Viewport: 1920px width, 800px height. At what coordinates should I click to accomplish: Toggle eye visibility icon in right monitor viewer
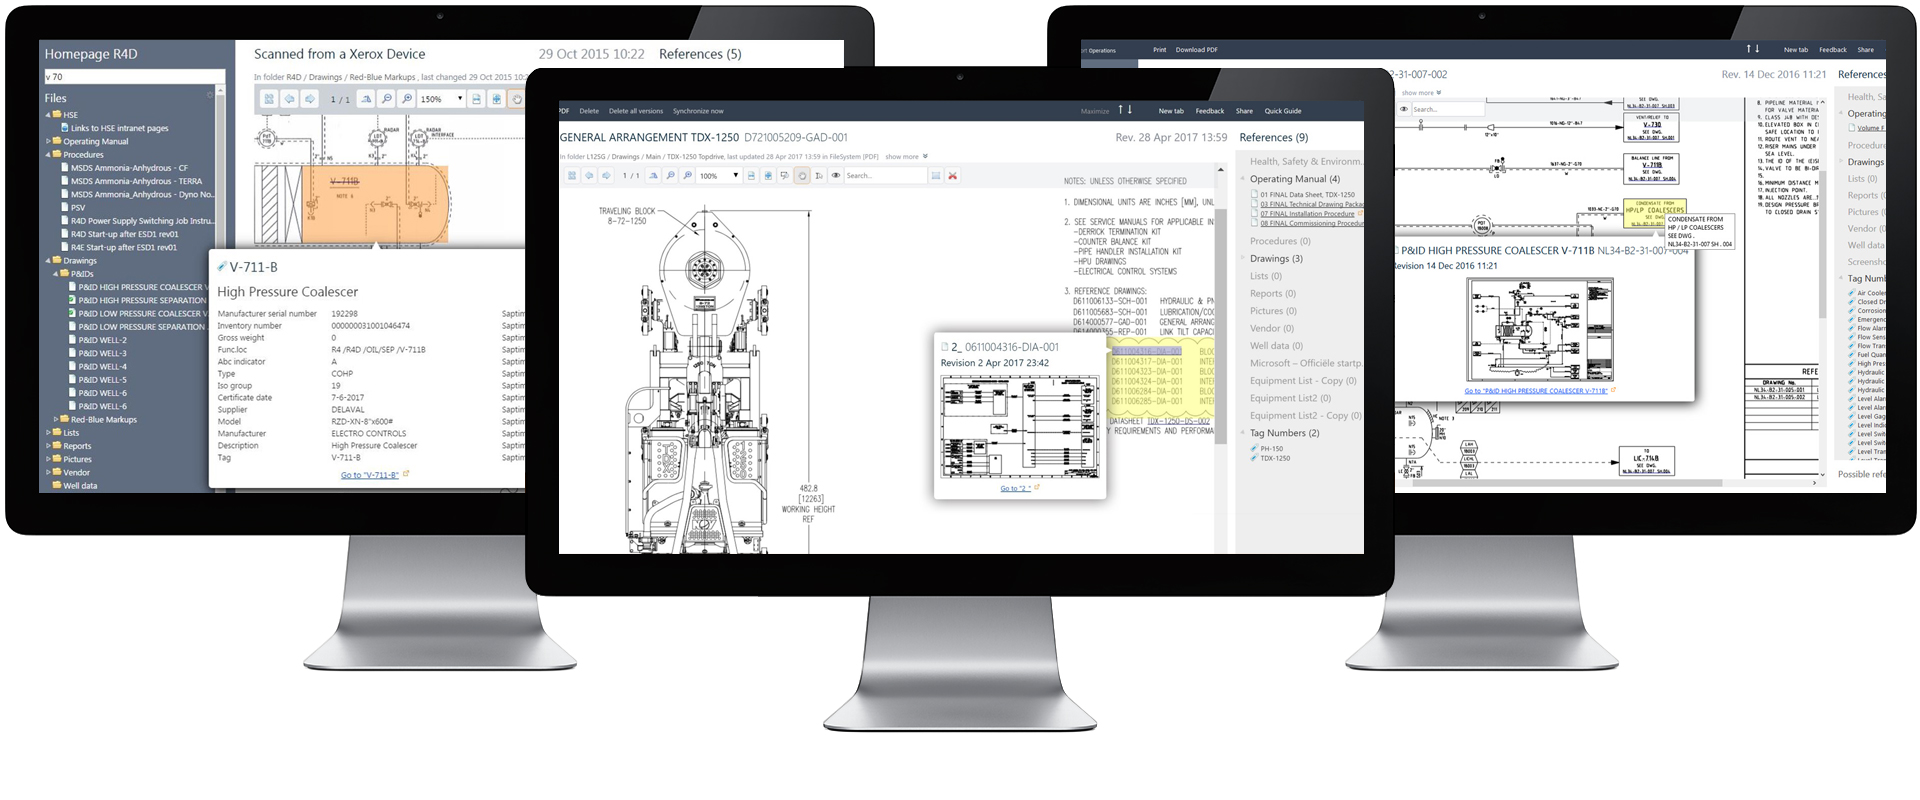point(1404,109)
